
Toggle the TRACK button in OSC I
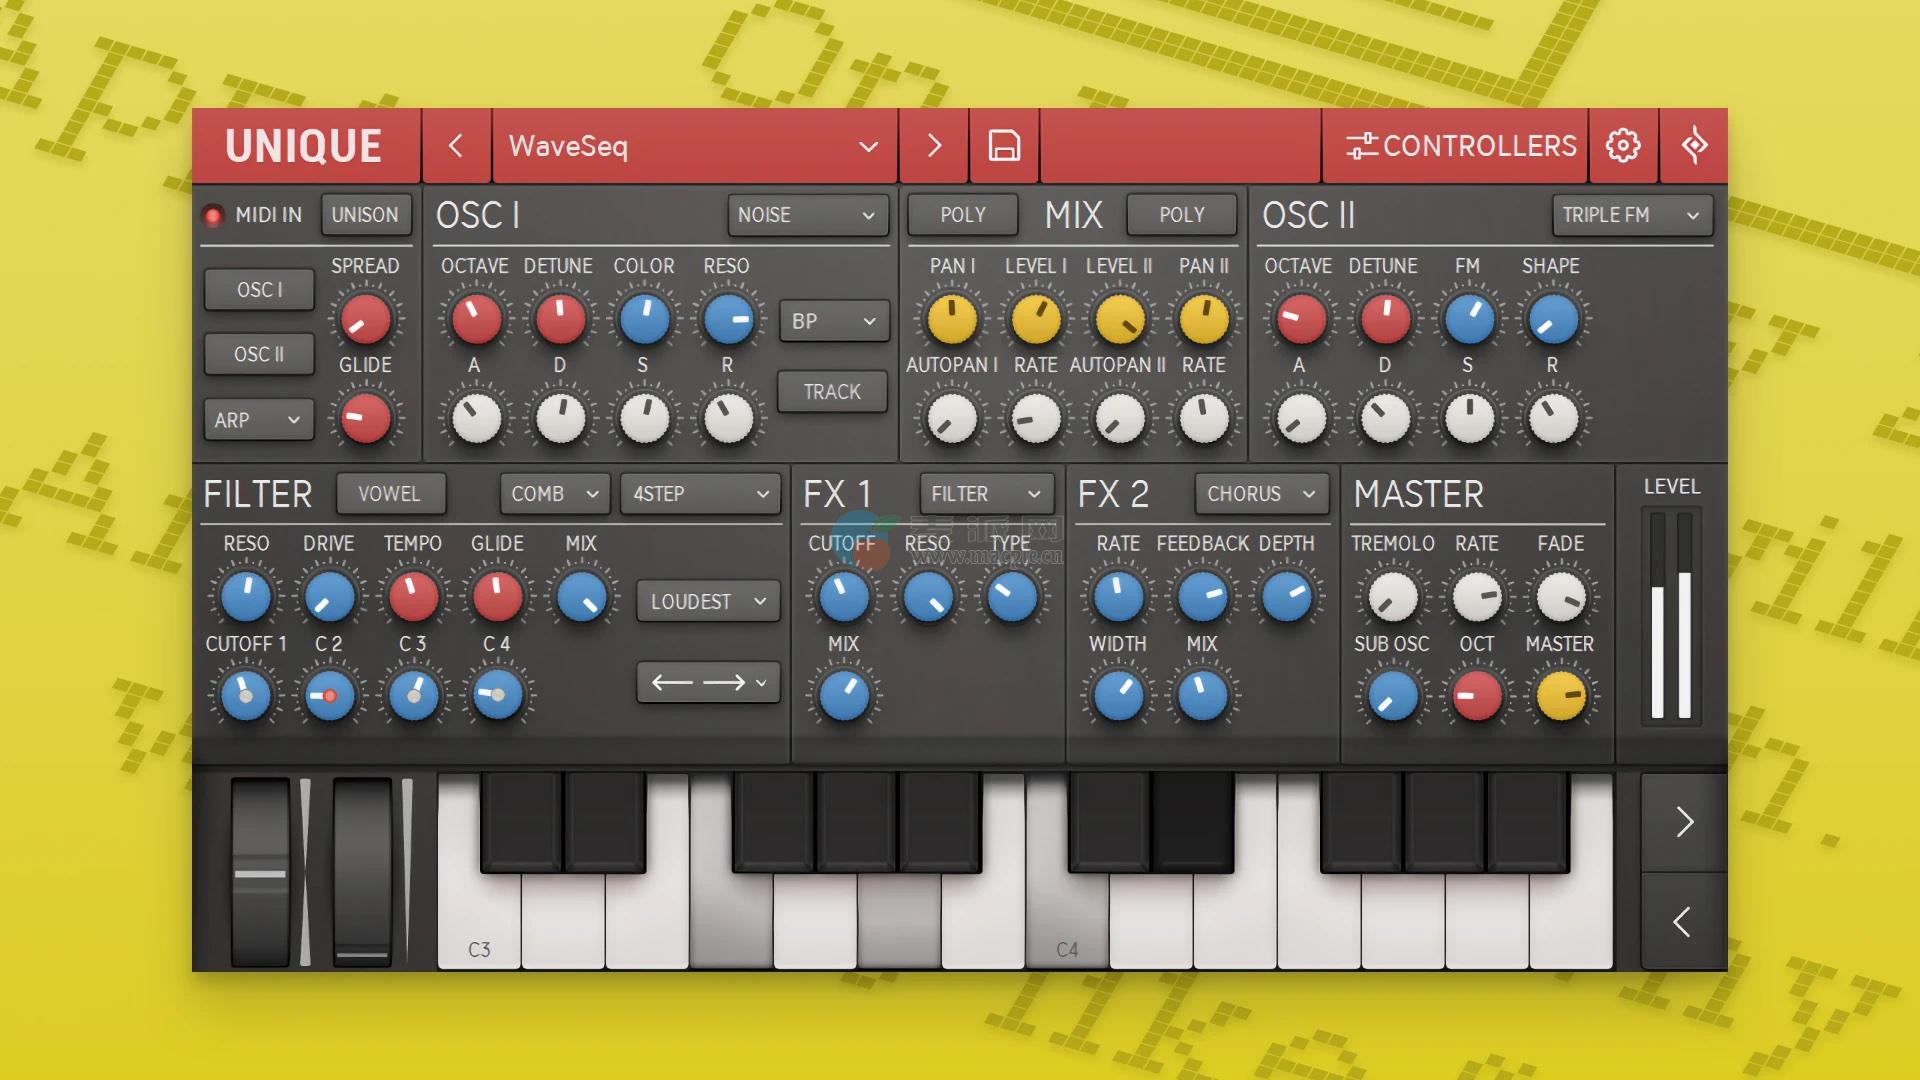(x=832, y=392)
